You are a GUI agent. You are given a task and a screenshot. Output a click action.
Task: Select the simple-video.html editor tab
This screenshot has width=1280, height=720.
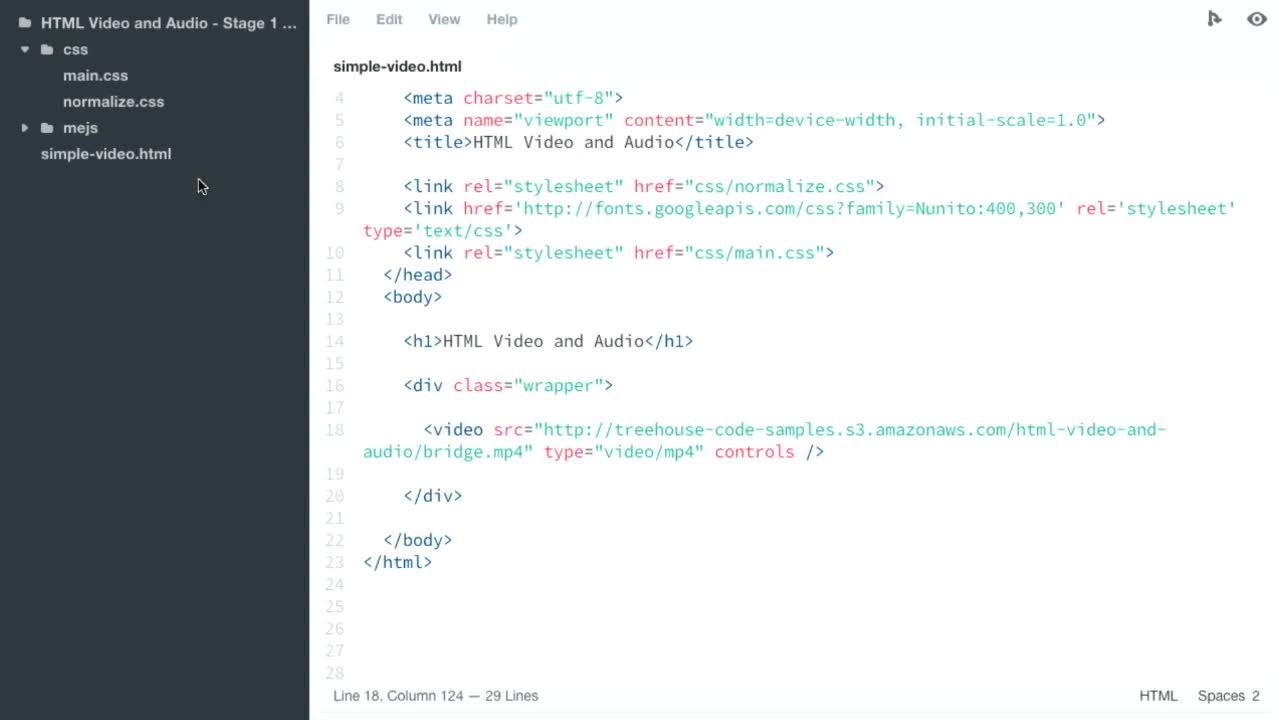tap(397, 66)
